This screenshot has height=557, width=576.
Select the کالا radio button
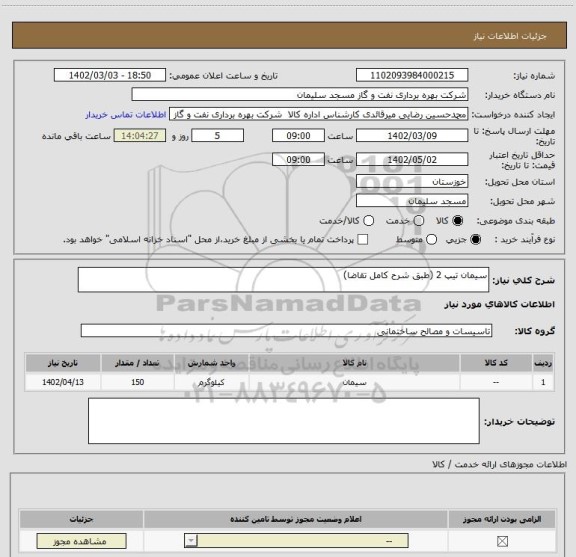click(x=458, y=220)
